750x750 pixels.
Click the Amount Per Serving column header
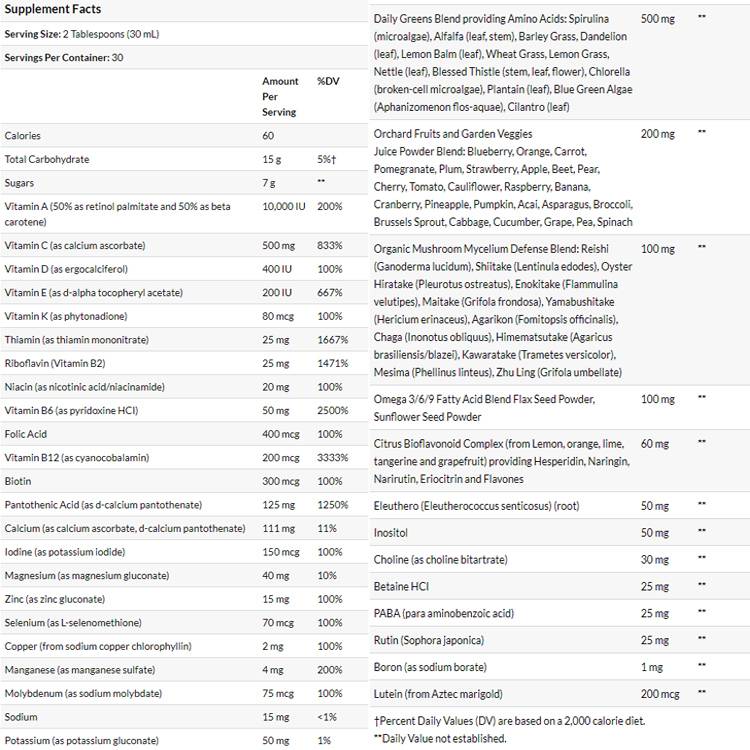point(280,97)
